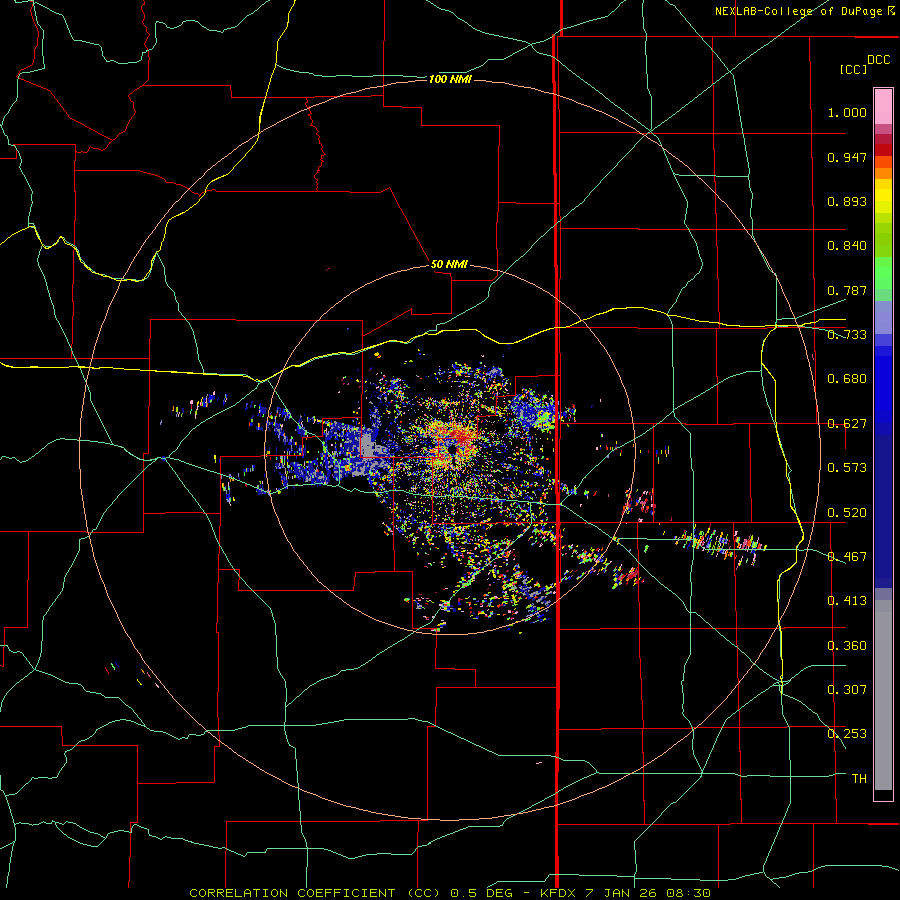The image size is (900, 900).
Task: Click the [CC] unit label by the legend
Action: point(853,69)
